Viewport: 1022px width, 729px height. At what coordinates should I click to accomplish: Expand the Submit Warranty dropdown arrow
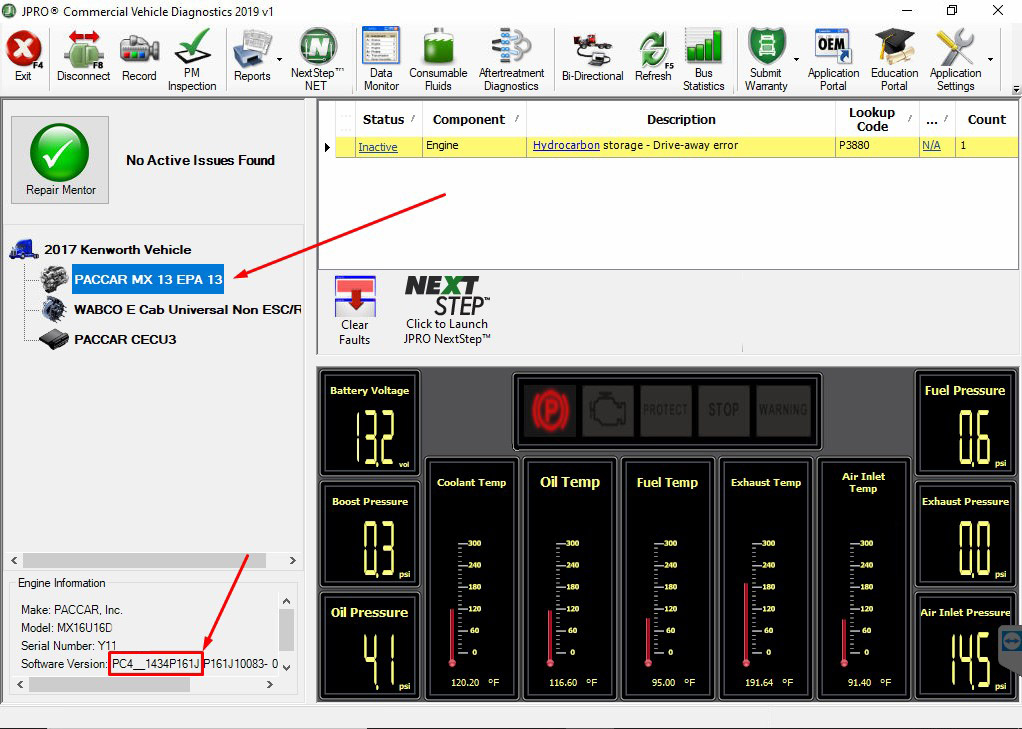tap(796, 59)
